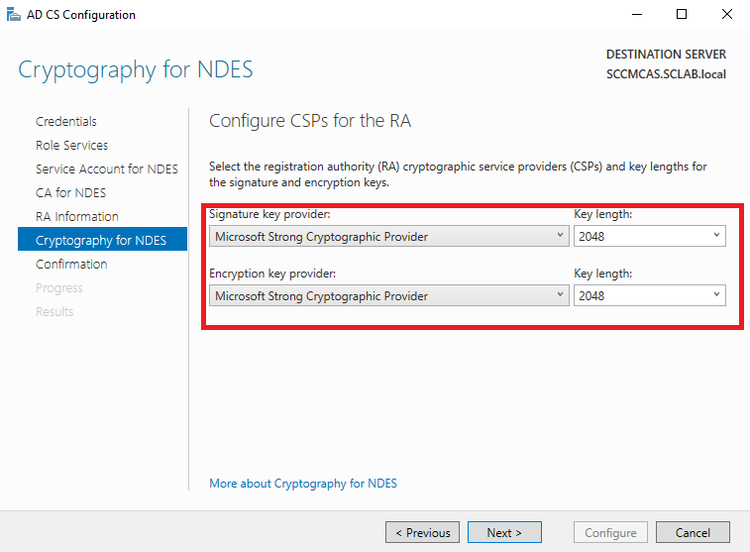Screen dimensions: 750x552
Task: Maximize the AD CS Configuration window
Action: pyautogui.click(x=682, y=15)
